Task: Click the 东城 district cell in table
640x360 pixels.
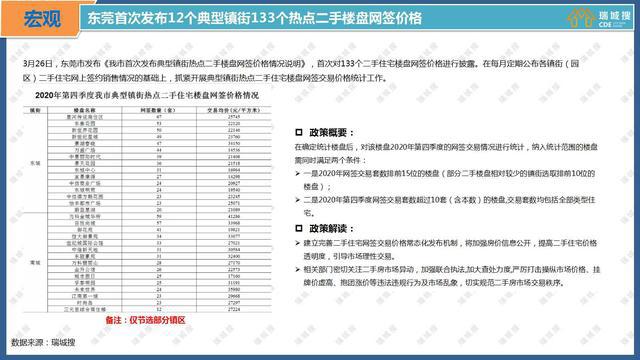Action: [x=36, y=163]
